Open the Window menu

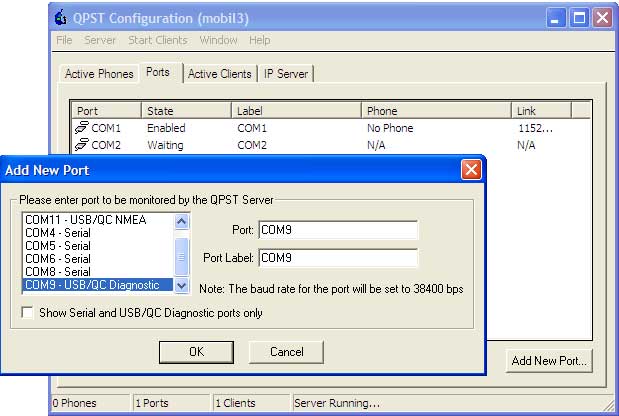[x=218, y=40]
